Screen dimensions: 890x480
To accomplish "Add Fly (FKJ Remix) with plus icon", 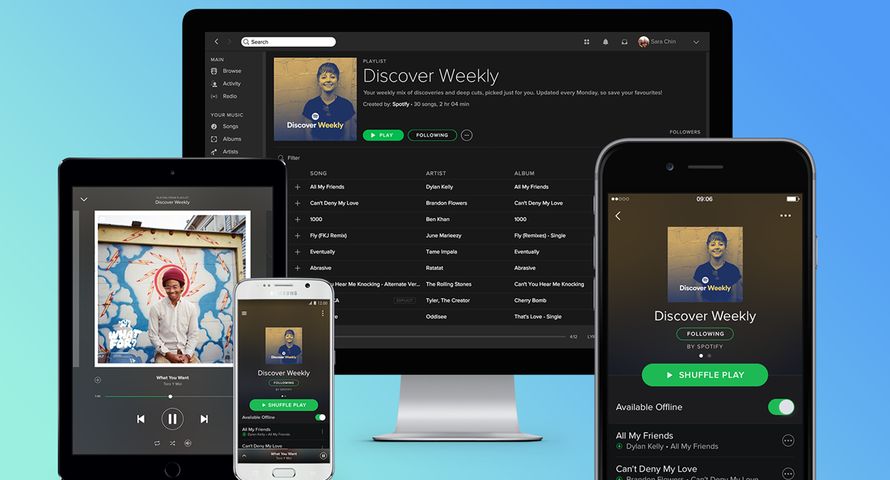I will coord(297,235).
